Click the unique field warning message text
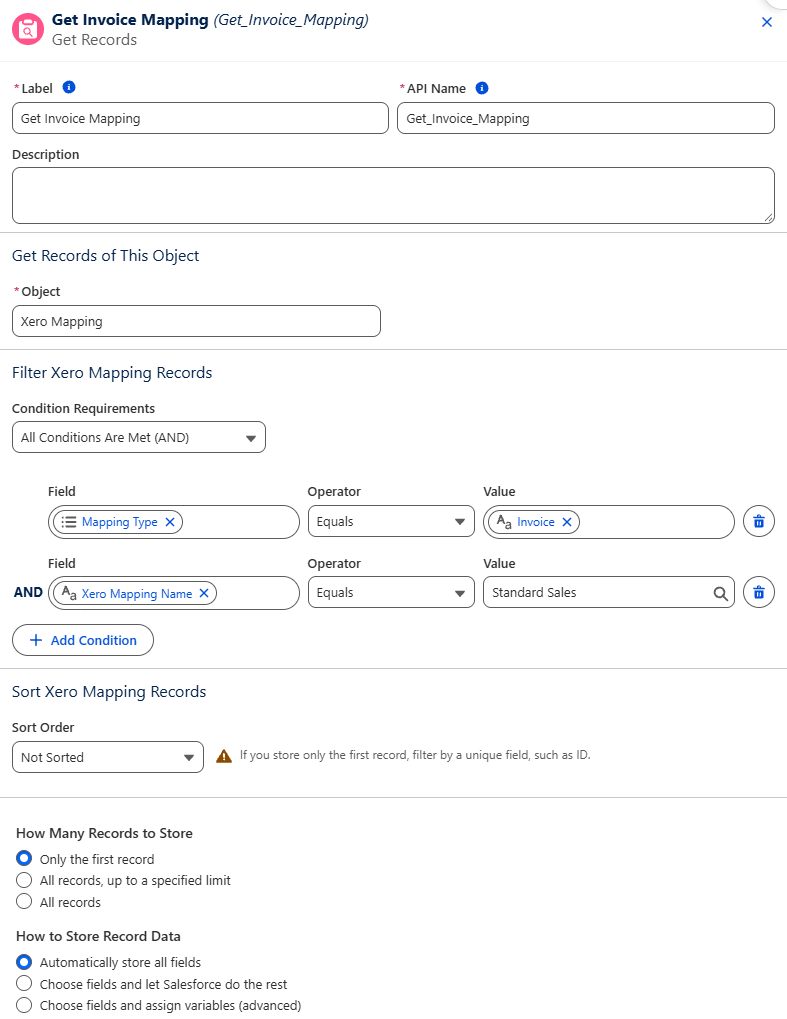This screenshot has height=1019, width=787. point(415,755)
